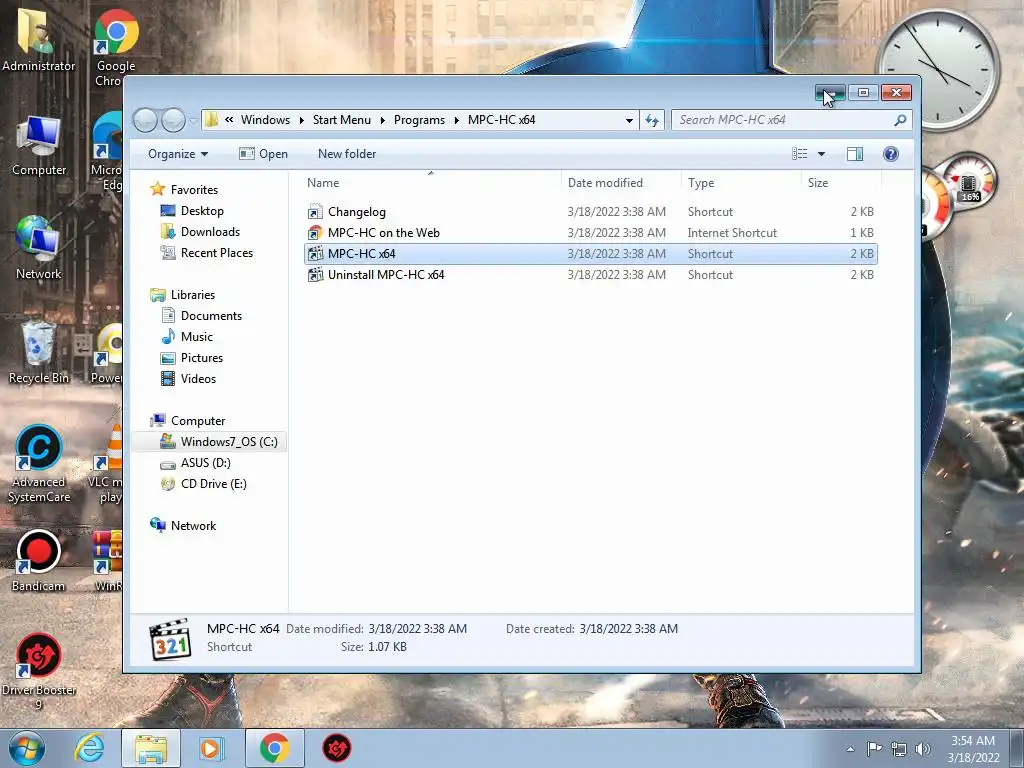
Task: Open the Driver Booster 9 desktop shortcut
Action: click(39, 672)
